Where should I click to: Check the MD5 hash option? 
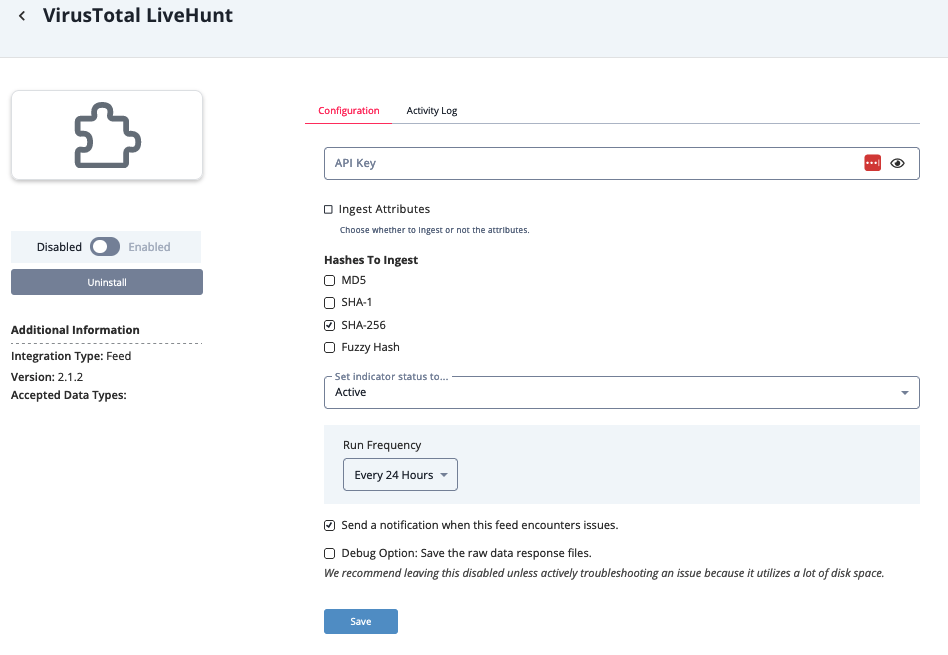pyautogui.click(x=330, y=281)
